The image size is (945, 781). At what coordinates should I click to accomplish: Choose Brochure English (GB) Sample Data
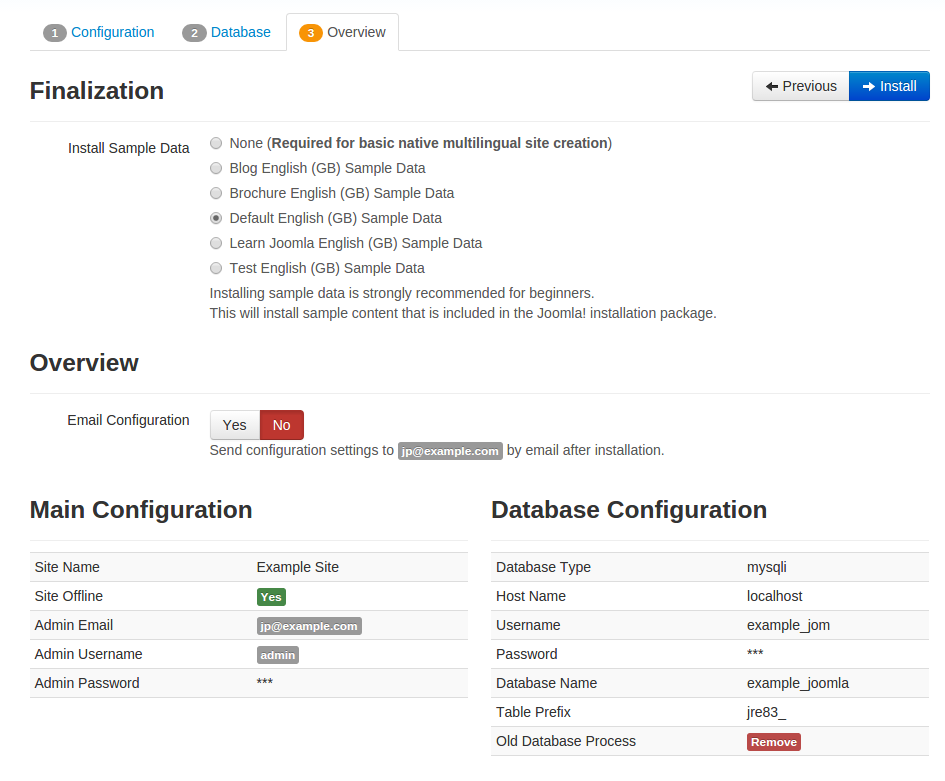(216, 193)
